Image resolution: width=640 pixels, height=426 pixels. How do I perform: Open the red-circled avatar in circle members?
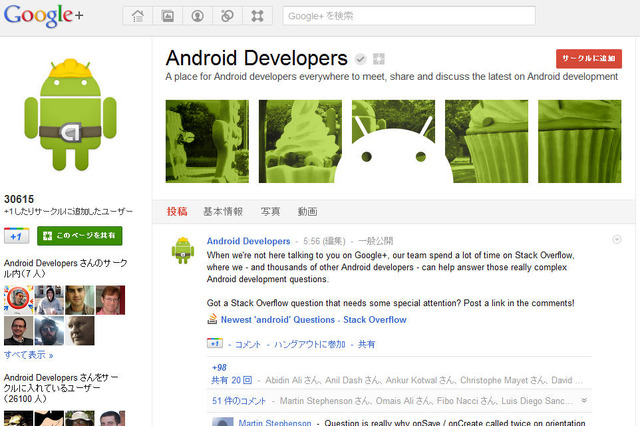tap(18, 300)
